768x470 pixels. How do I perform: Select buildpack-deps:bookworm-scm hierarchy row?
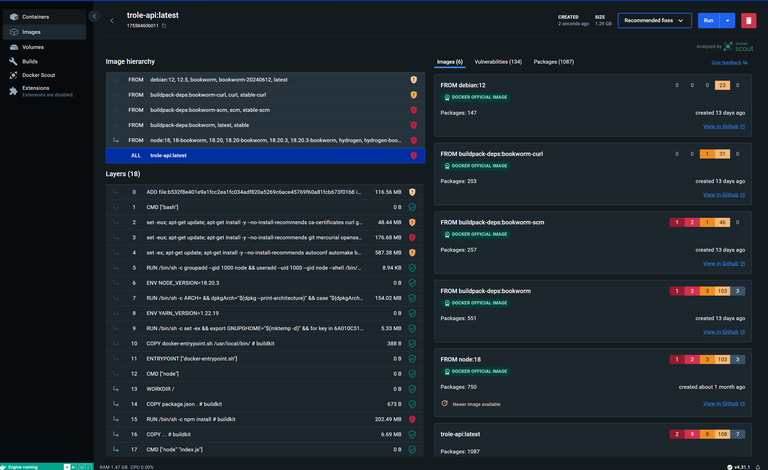[265, 110]
